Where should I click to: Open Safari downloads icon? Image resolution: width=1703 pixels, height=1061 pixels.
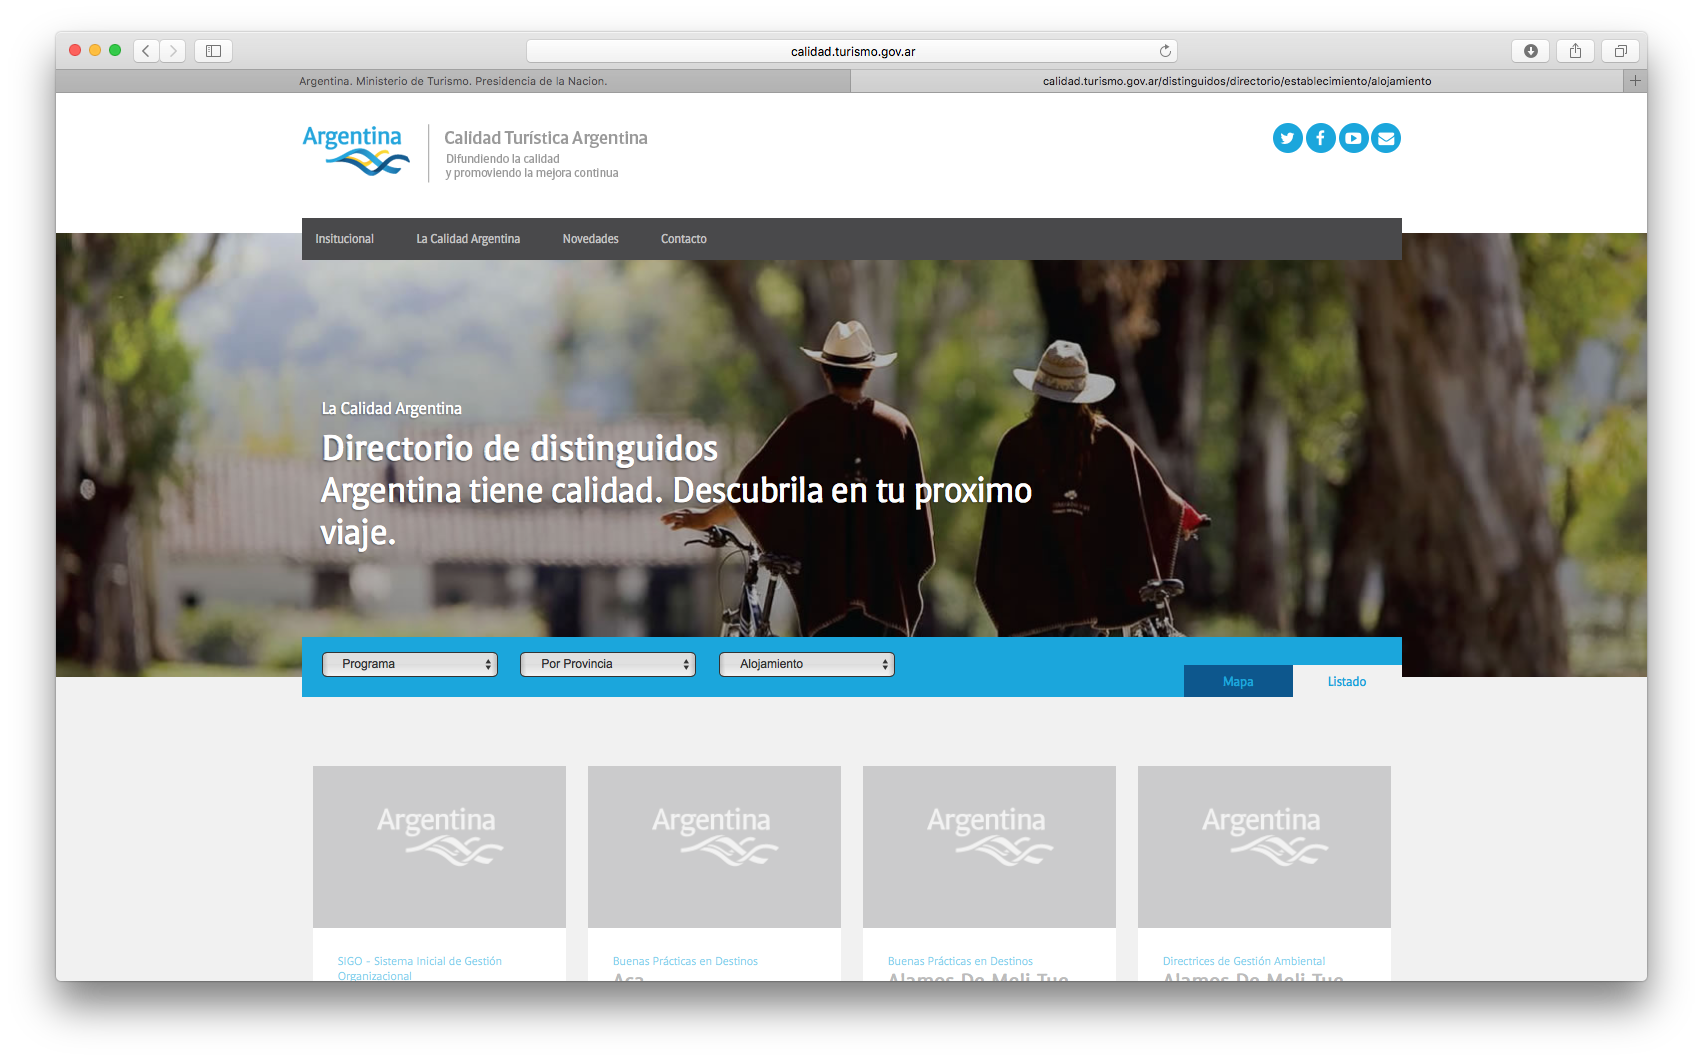pyautogui.click(x=1530, y=51)
